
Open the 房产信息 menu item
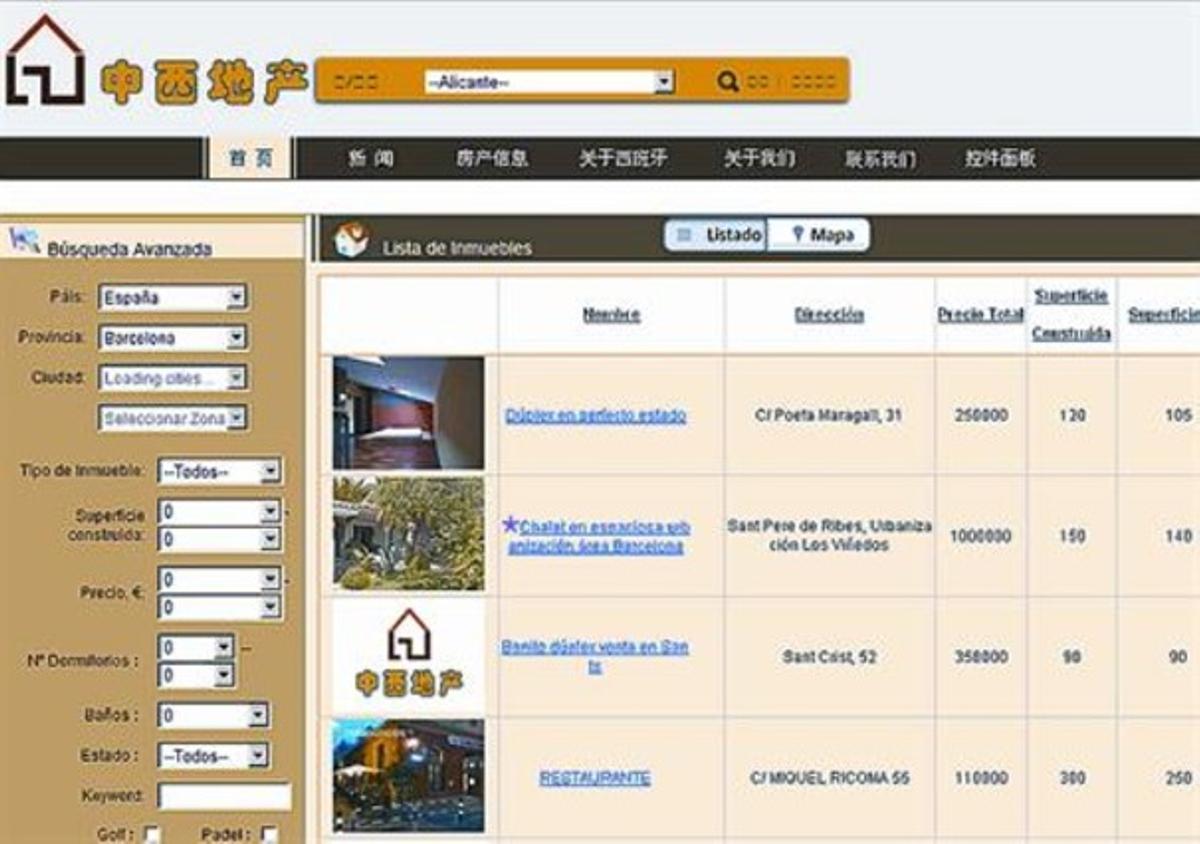492,158
